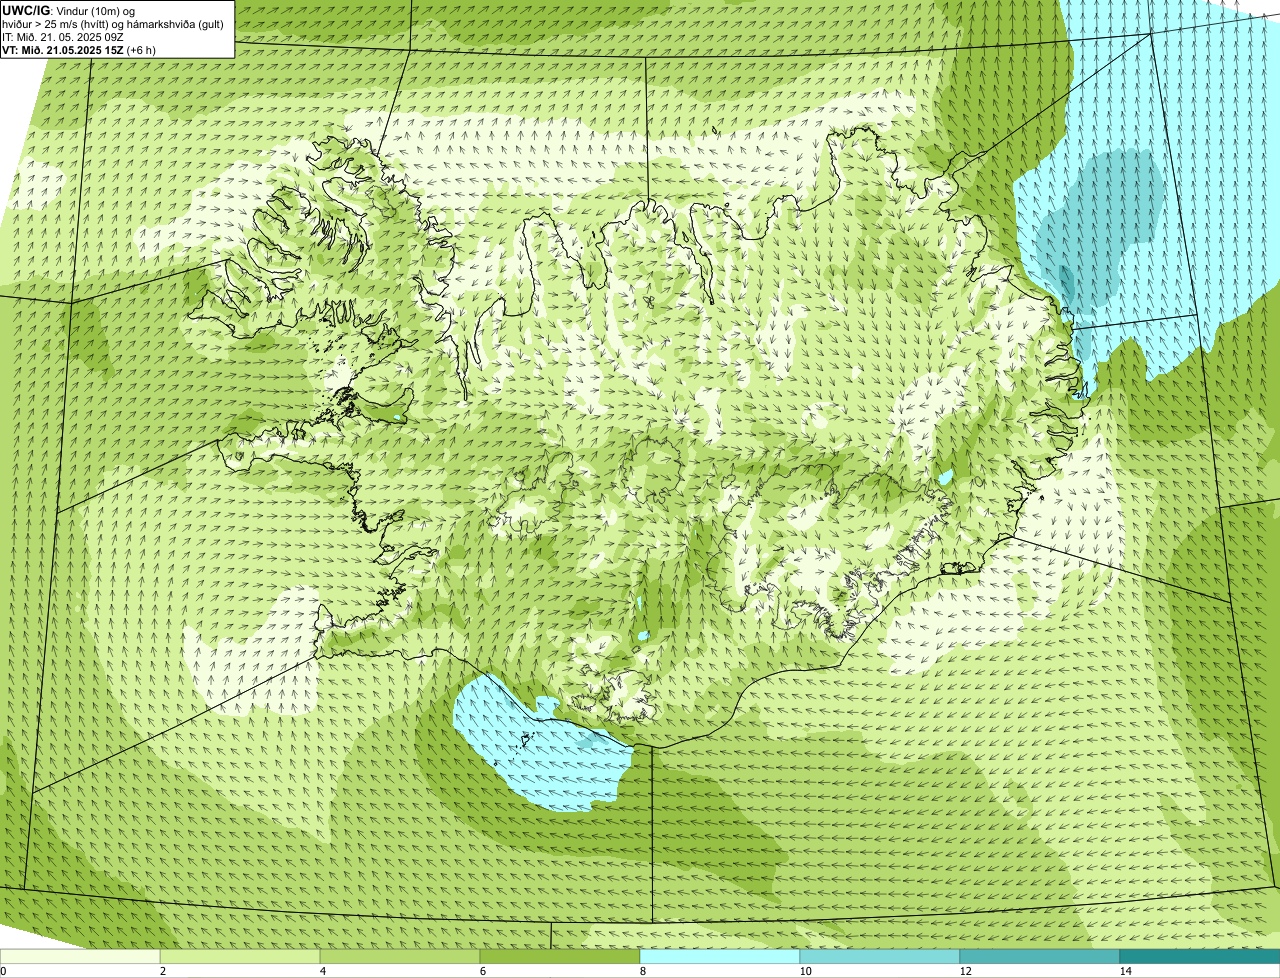Image resolution: width=1280 pixels, height=978 pixels.
Task: Click the '2' label on the scale
Action: [162, 971]
